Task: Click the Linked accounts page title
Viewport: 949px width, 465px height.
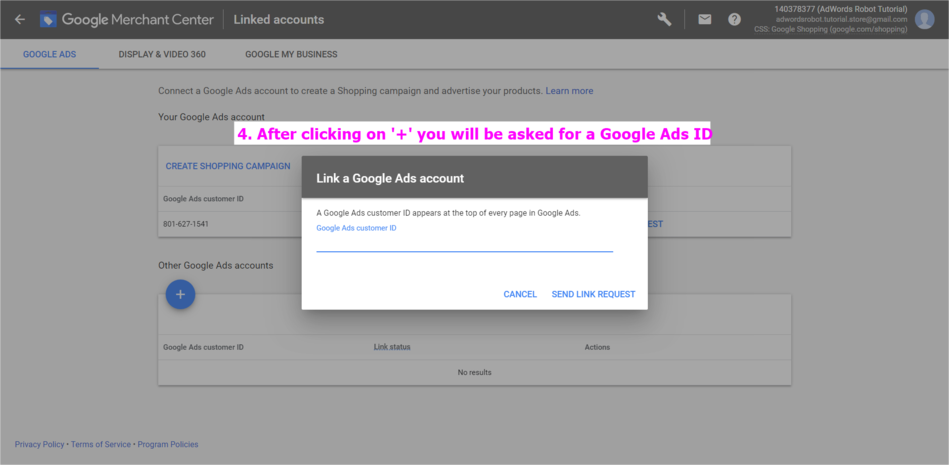Action: [278, 19]
